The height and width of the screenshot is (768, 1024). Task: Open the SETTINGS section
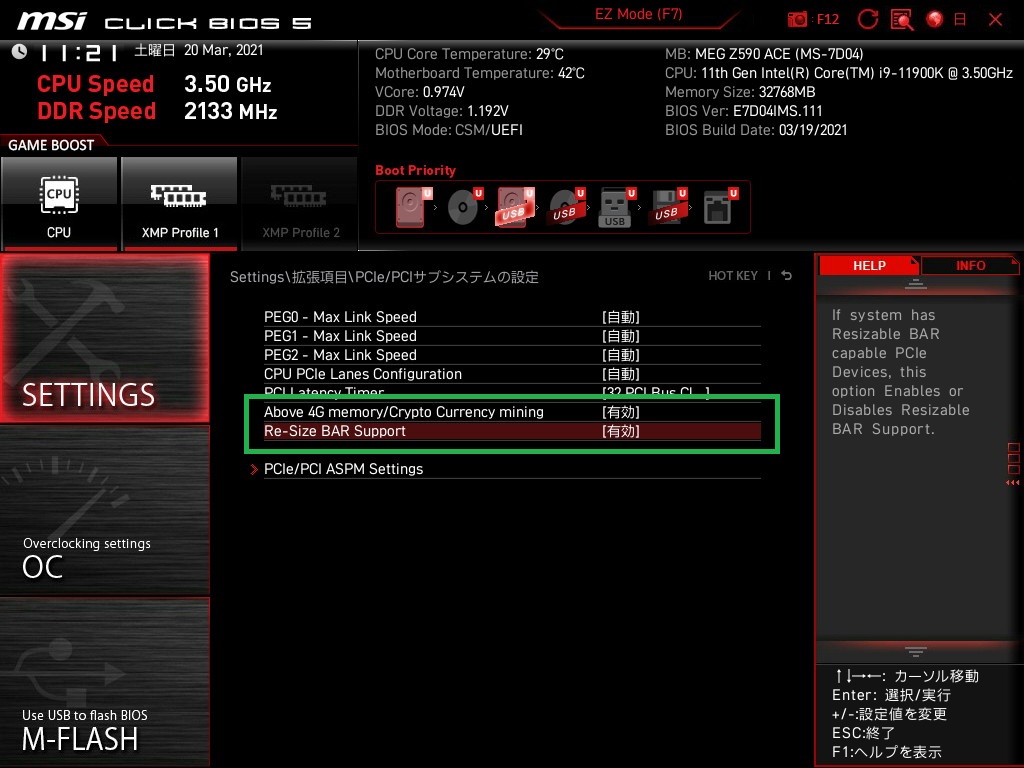click(105, 338)
